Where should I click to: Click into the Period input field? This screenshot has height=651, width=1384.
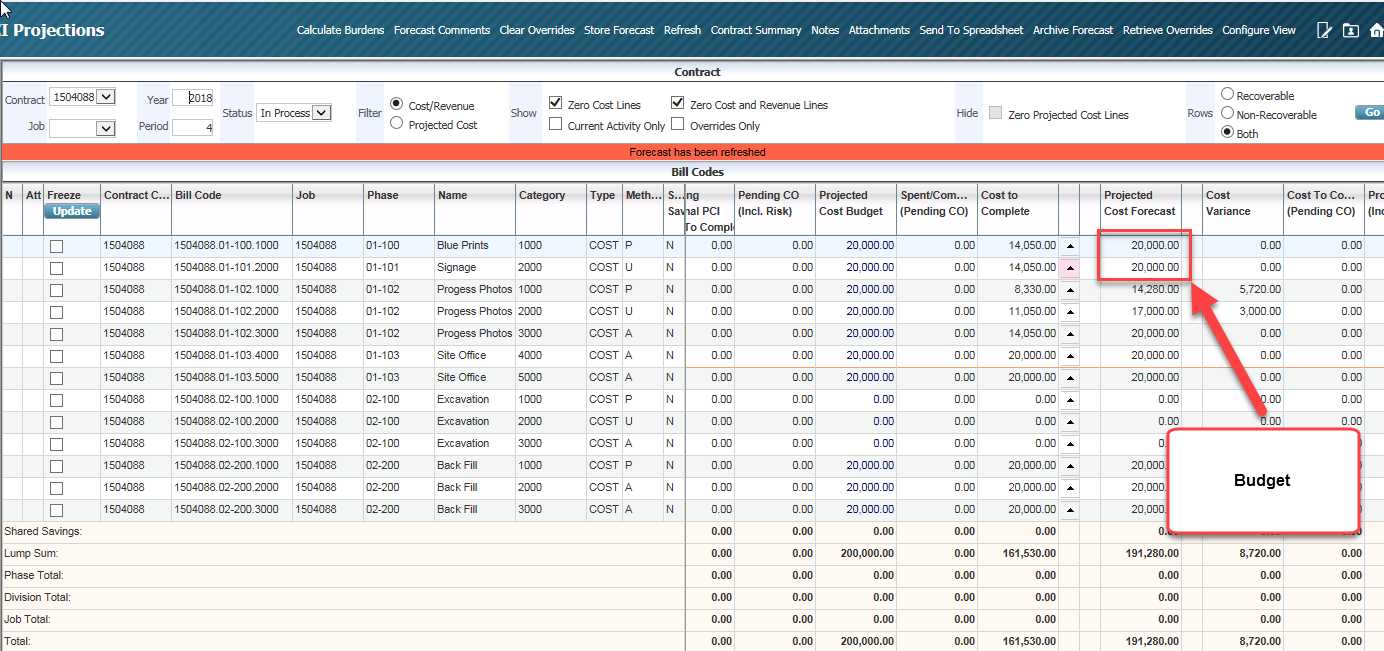click(193, 127)
